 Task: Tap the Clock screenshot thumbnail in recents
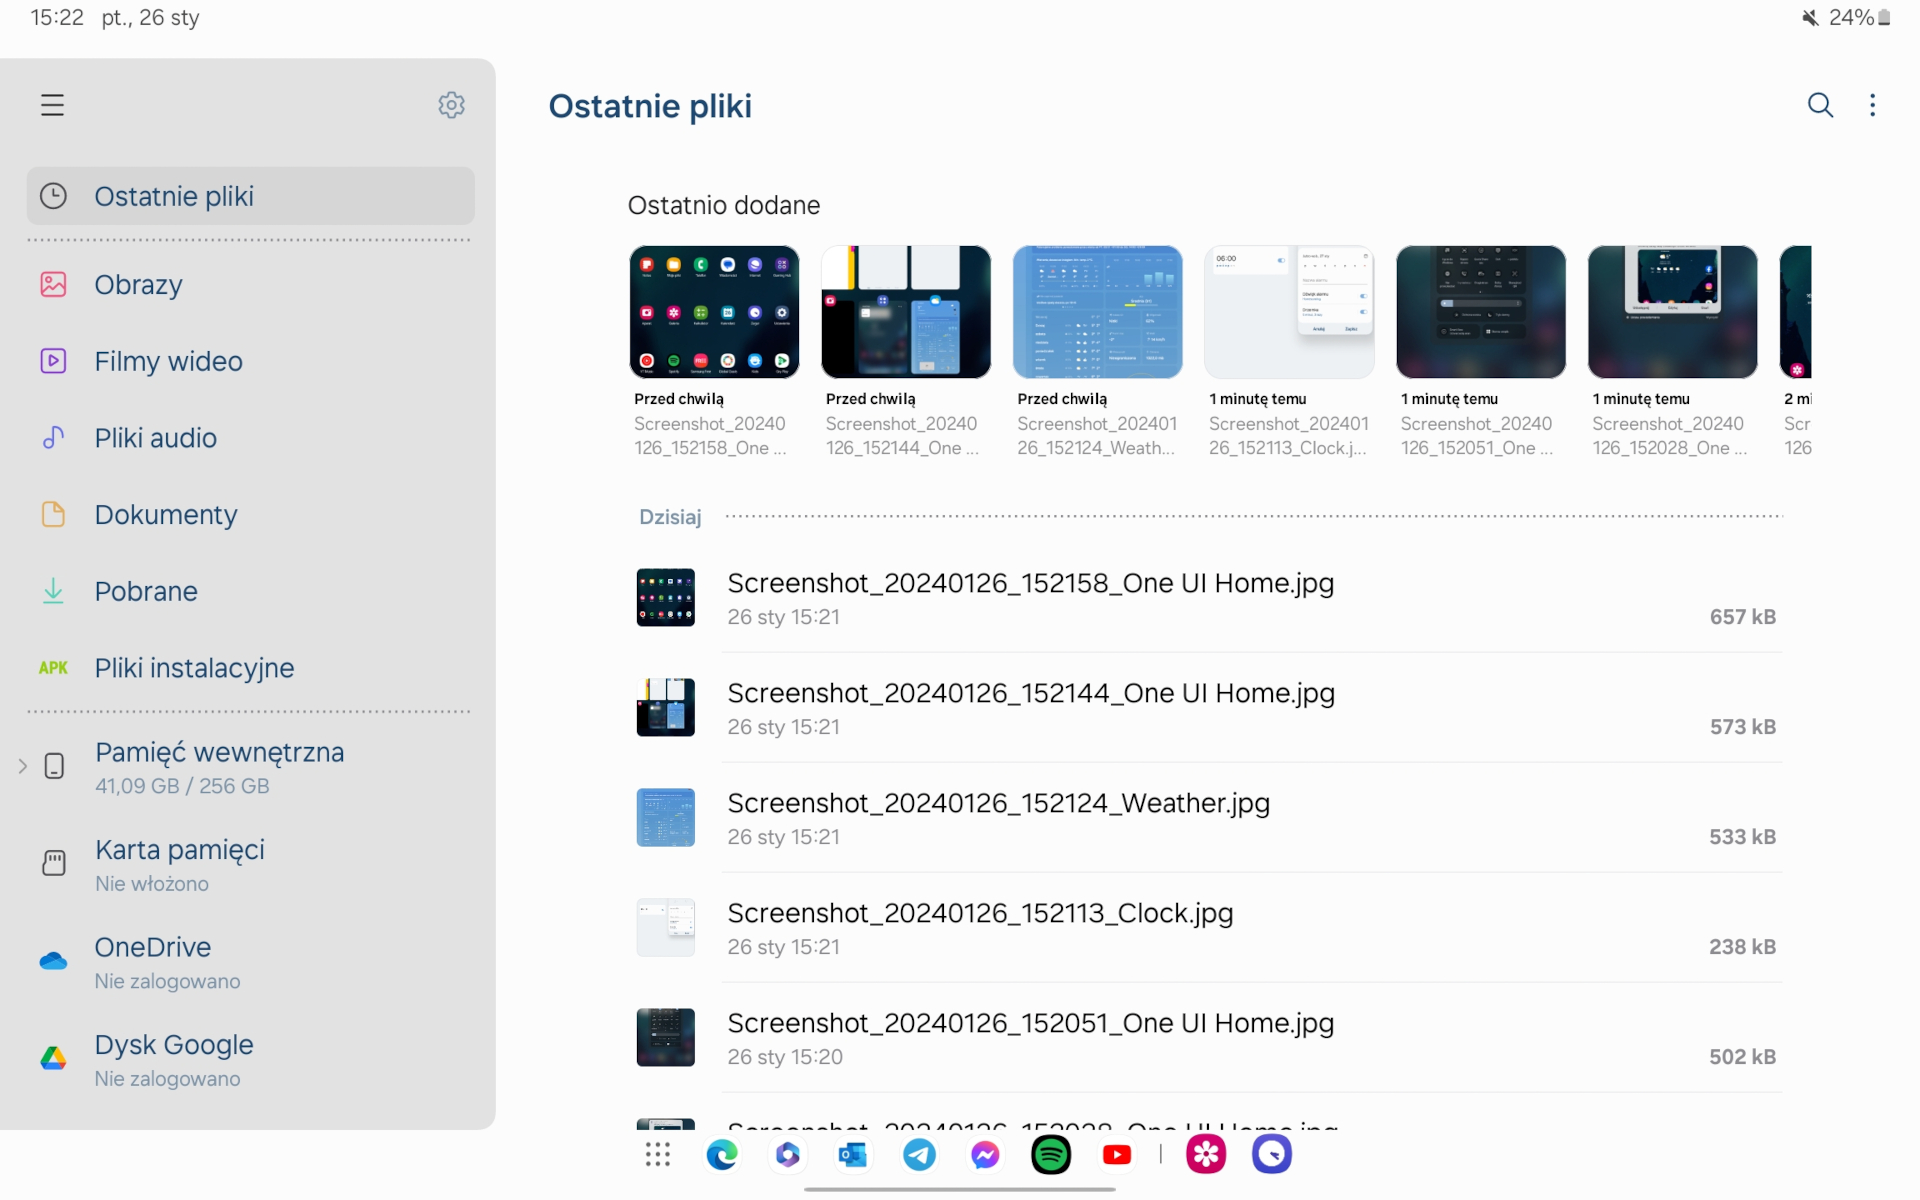pos(1288,312)
